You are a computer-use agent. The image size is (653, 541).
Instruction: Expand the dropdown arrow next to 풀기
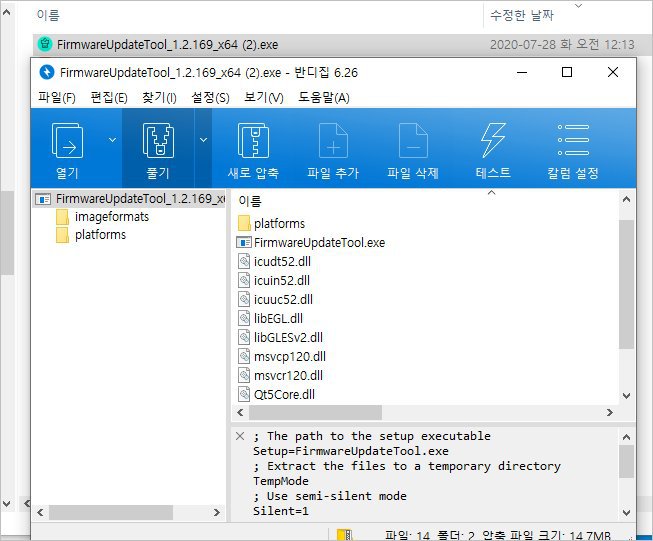click(x=204, y=140)
